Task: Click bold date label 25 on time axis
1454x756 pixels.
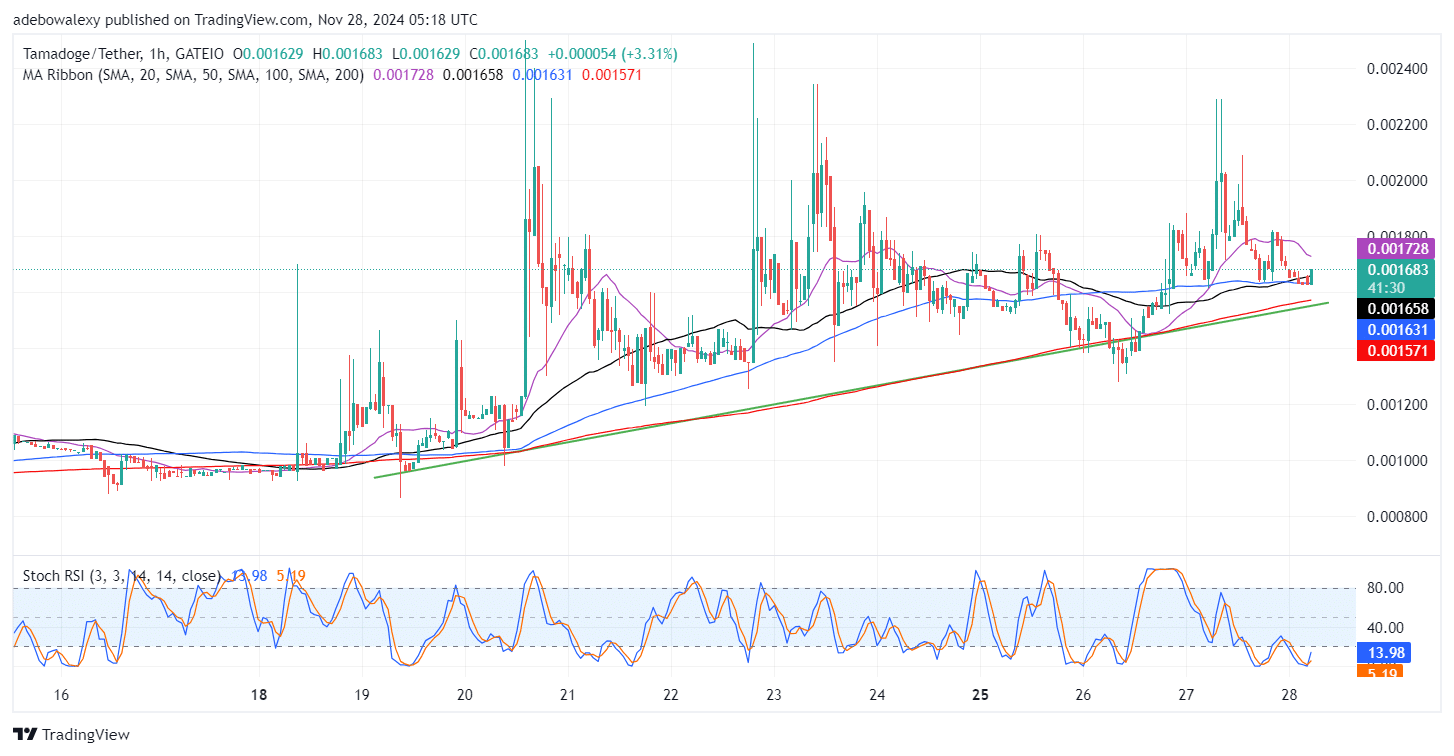Action: (980, 694)
